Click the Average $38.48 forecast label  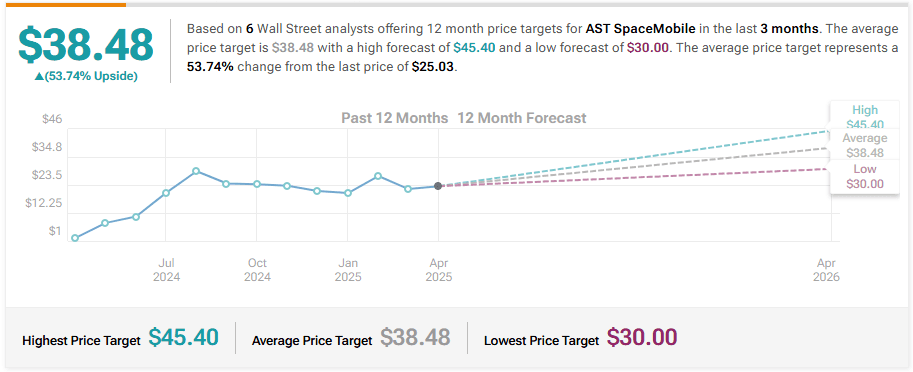tap(865, 146)
